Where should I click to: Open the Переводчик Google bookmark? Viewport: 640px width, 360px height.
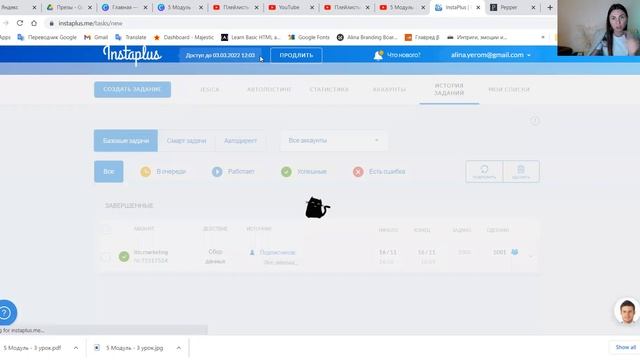pyautogui.click(x=47, y=37)
